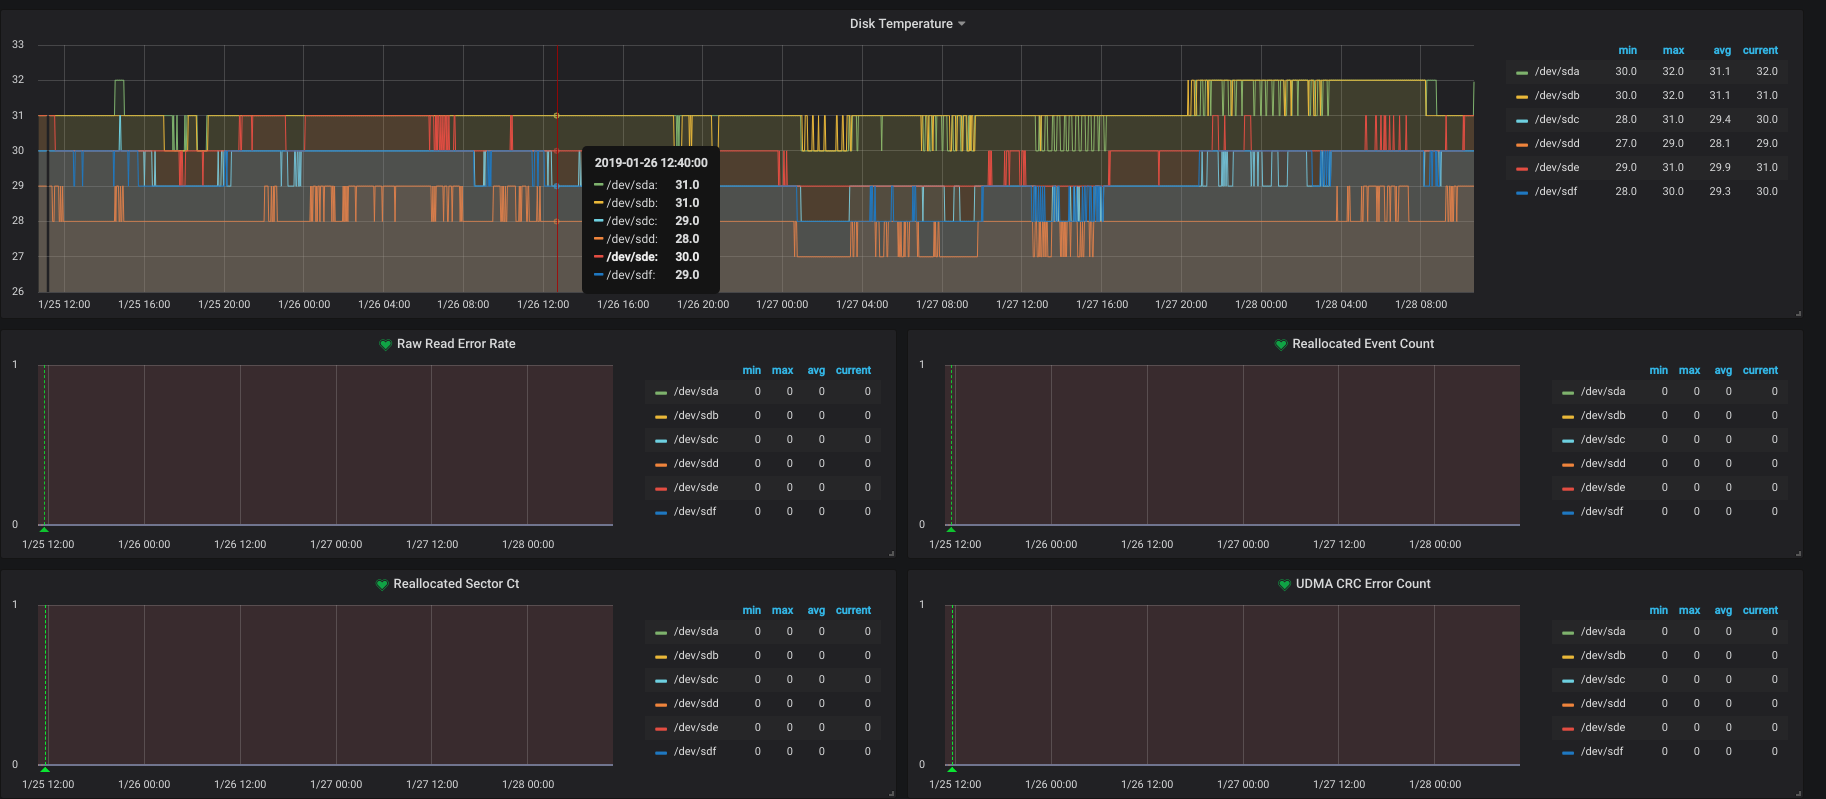Toggle /dev/sda series in Disk Temperature legend
The width and height of the screenshot is (1826, 799).
1557,72
